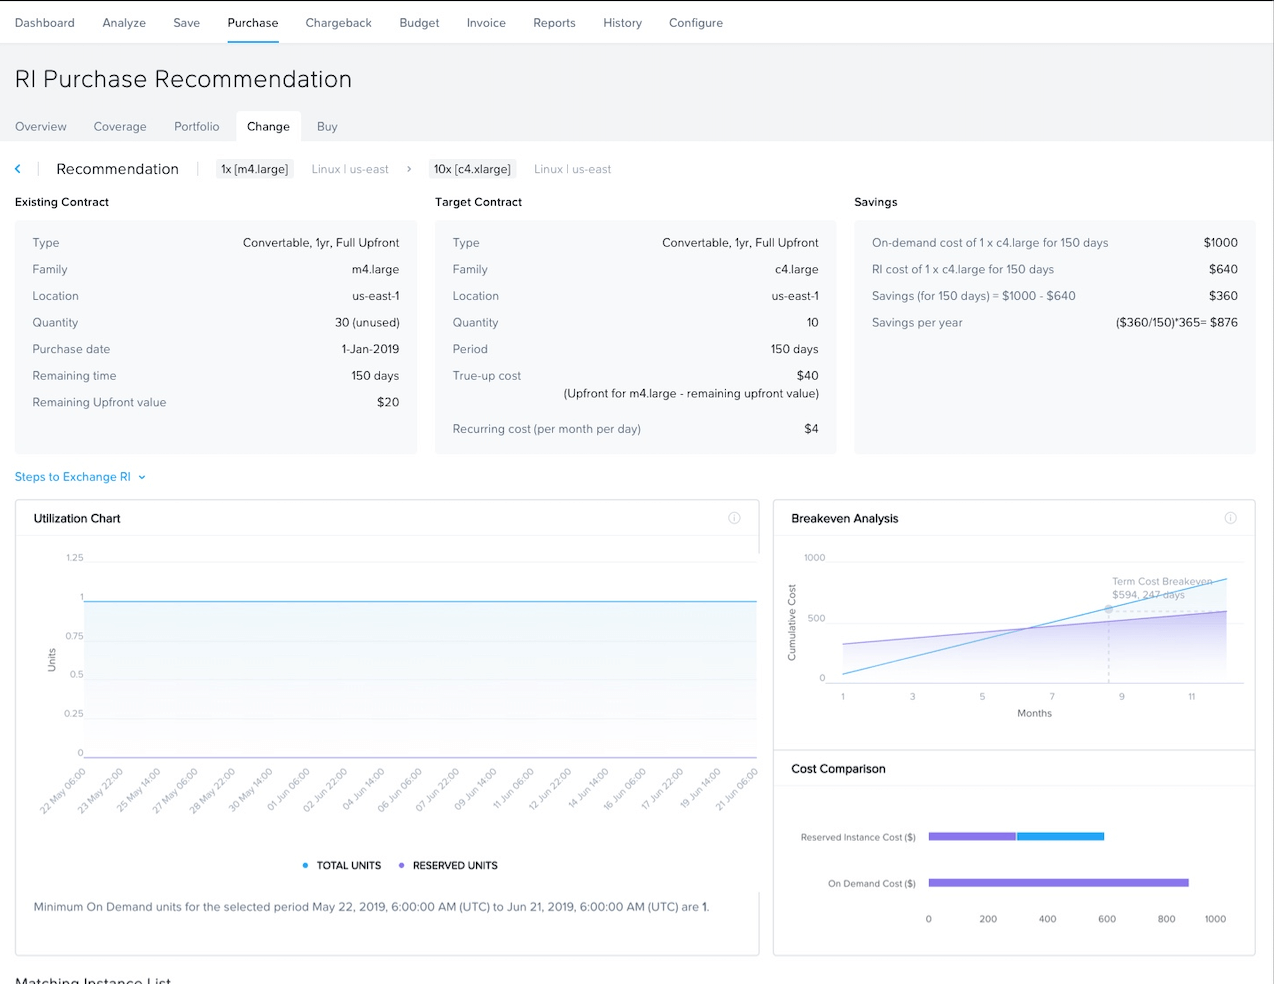This screenshot has height=984, width=1274.
Task: Click the breadcrumb chevron between instance types
Action: 409,169
